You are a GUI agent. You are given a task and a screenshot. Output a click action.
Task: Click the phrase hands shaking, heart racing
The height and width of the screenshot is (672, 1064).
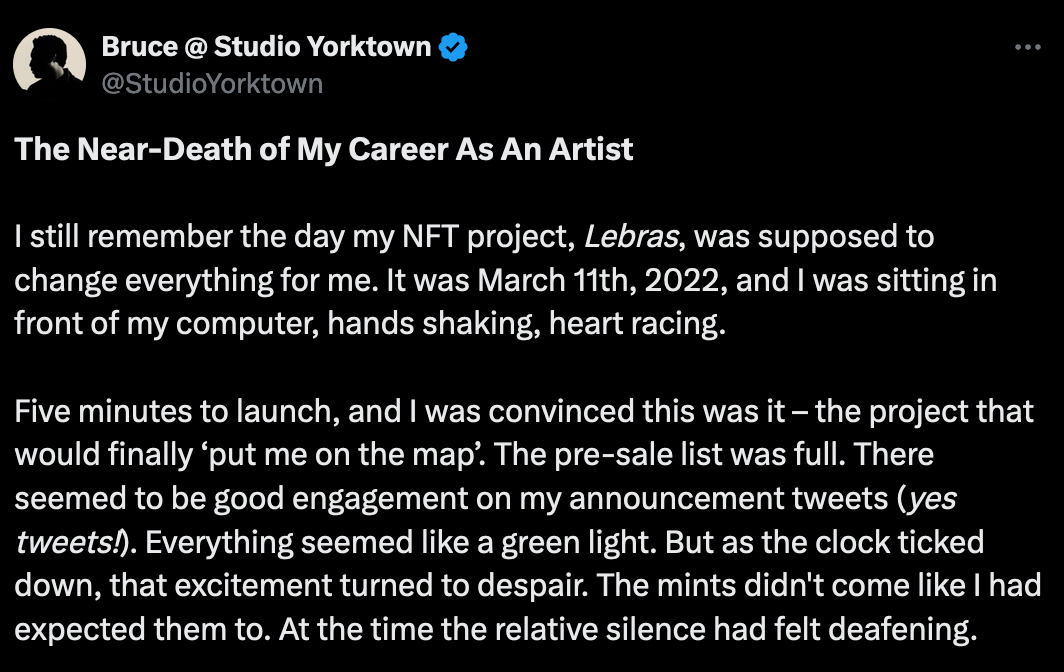pyautogui.click(x=527, y=324)
